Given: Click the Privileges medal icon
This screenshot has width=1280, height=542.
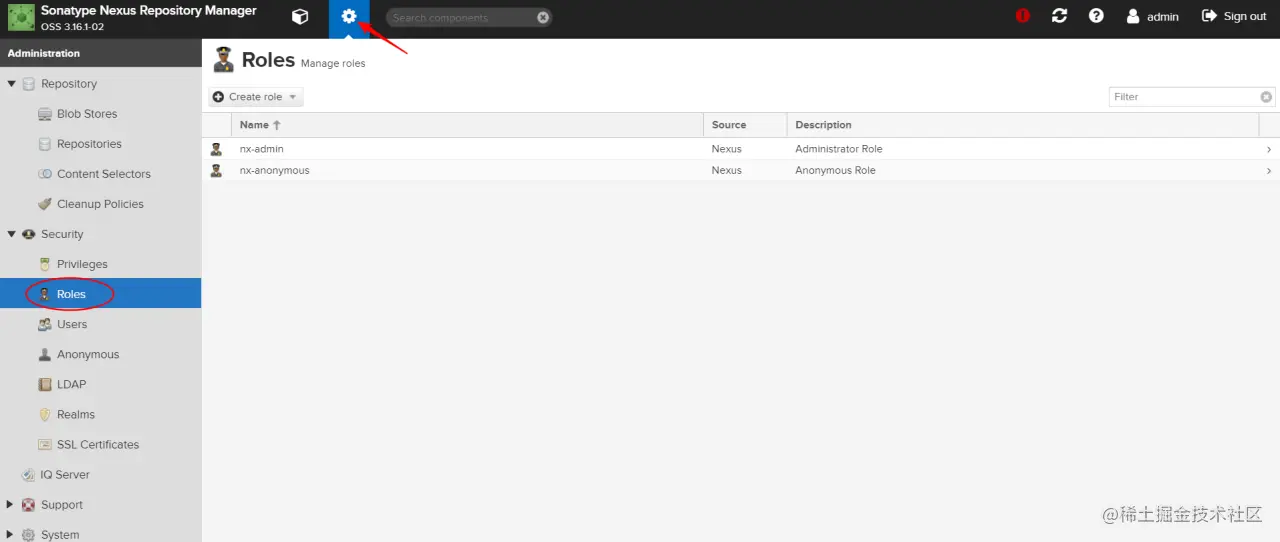Looking at the screenshot, I should [x=45, y=264].
